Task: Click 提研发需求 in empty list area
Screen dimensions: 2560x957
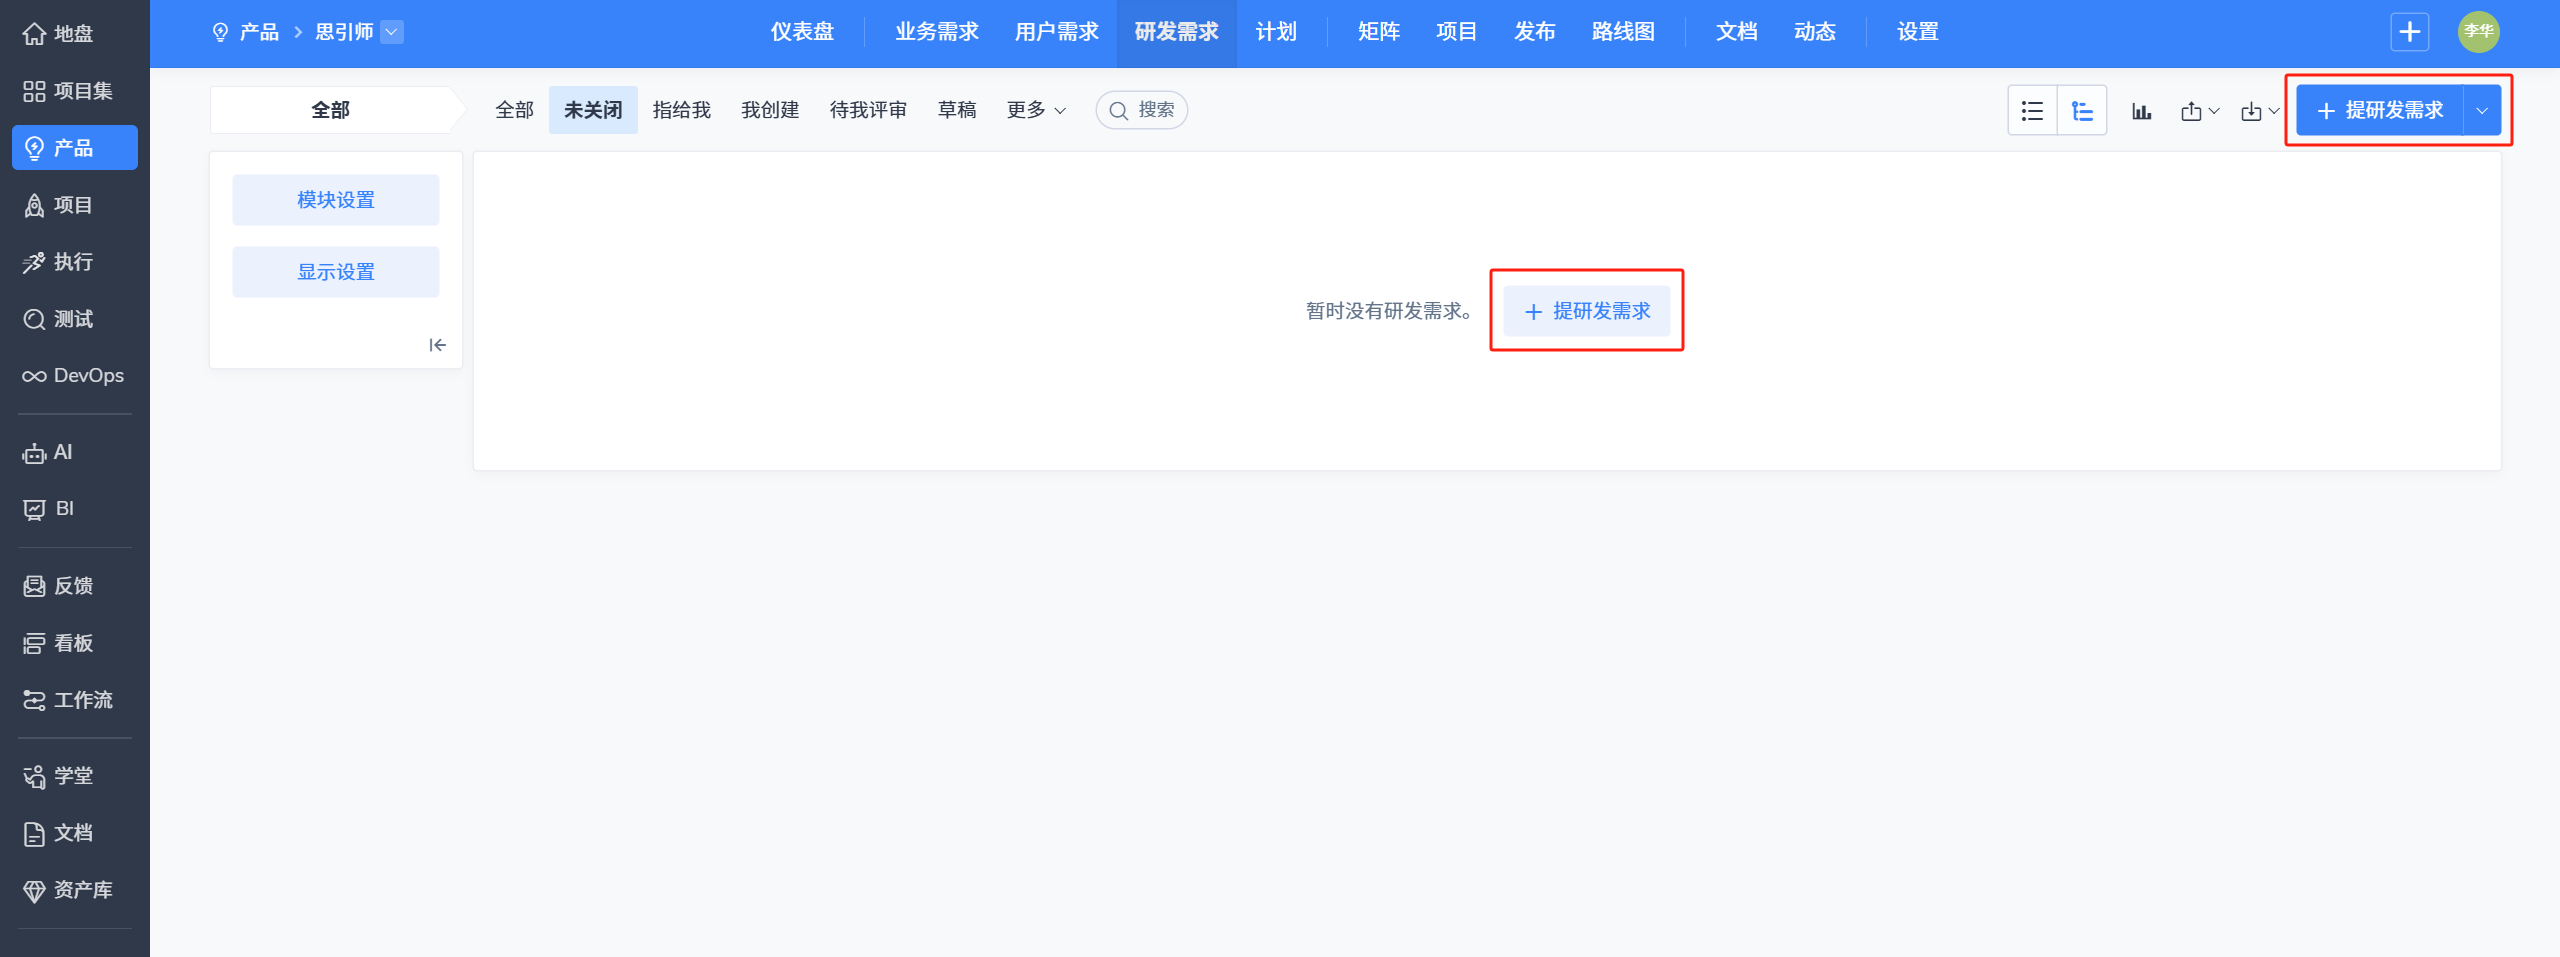Action: [1587, 311]
